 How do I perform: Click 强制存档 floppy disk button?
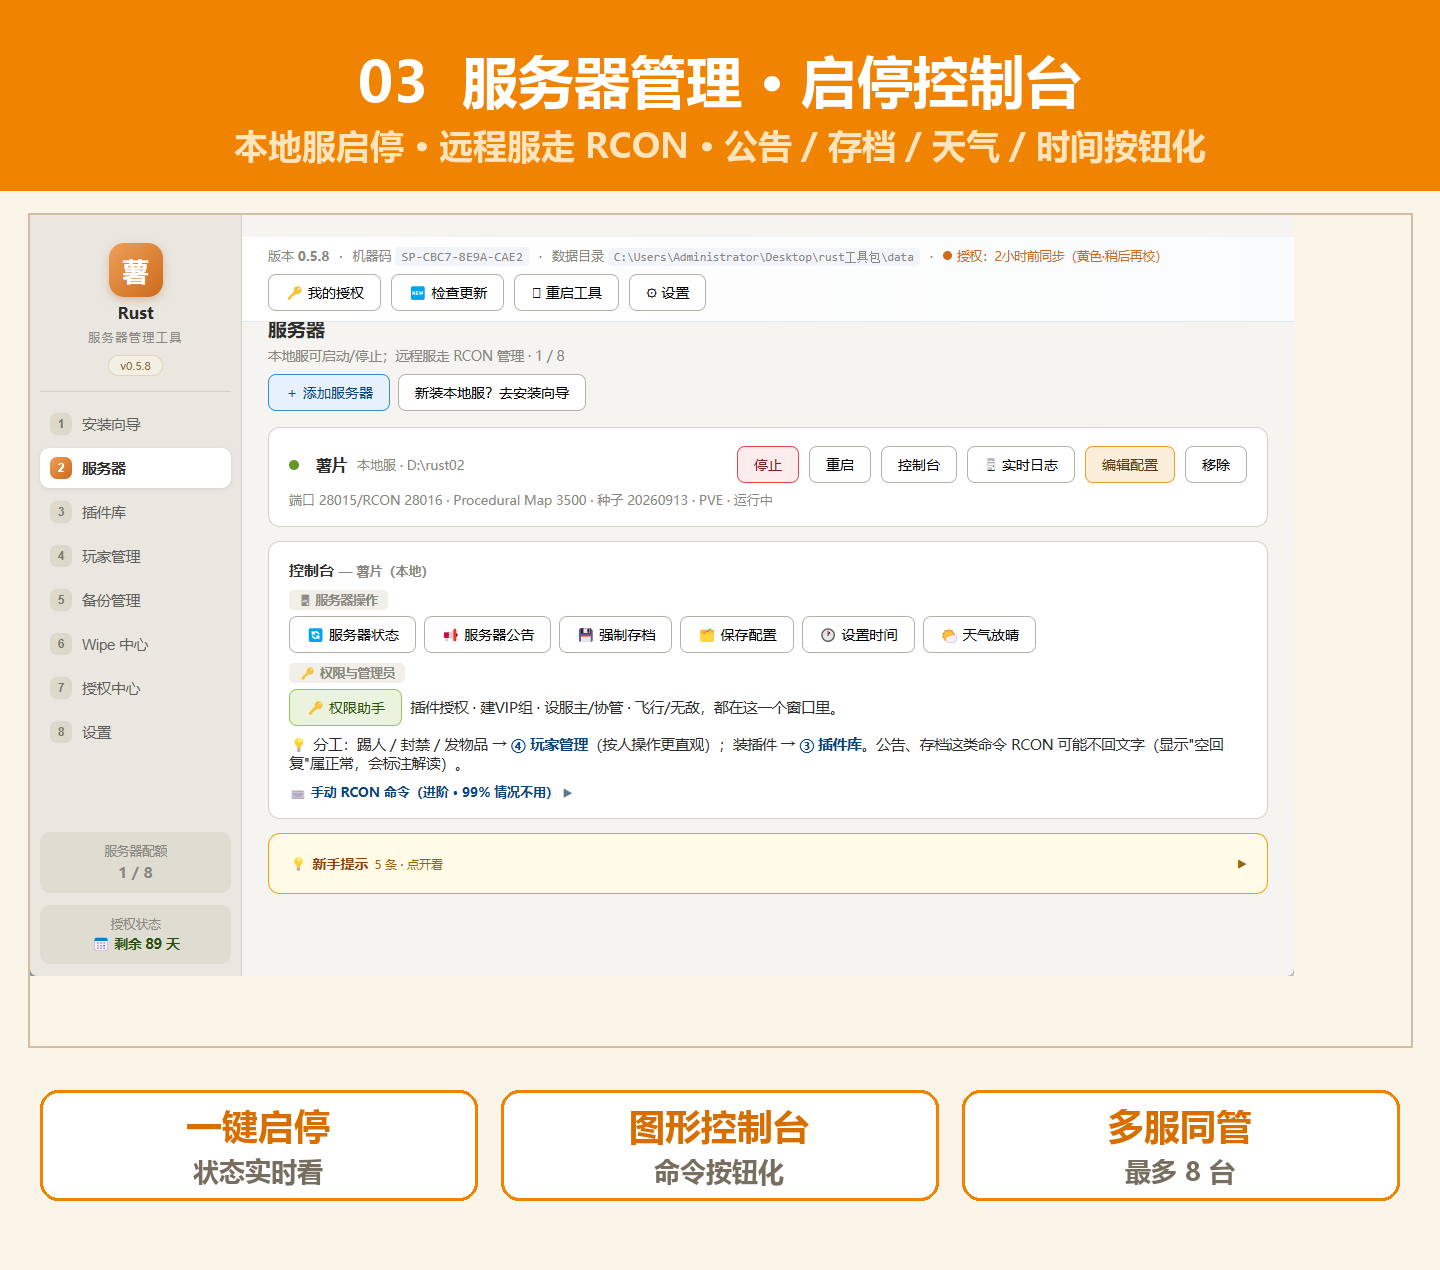616,635
